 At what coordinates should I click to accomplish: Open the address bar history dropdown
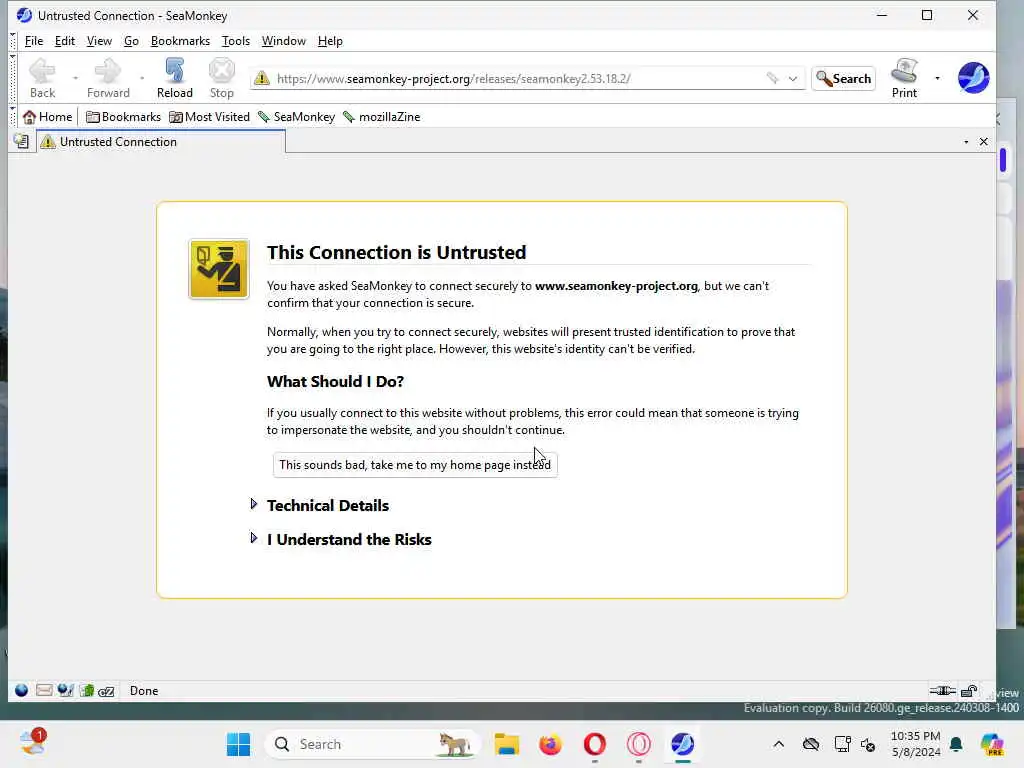(x=793, y=78)
